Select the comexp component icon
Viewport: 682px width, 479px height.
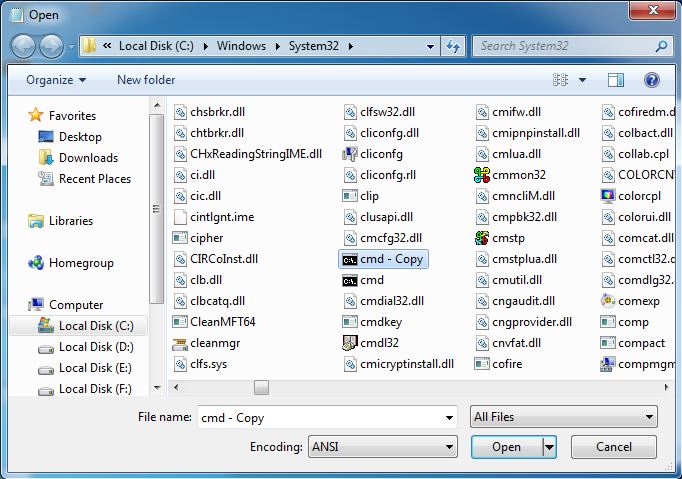coord(608,301)
